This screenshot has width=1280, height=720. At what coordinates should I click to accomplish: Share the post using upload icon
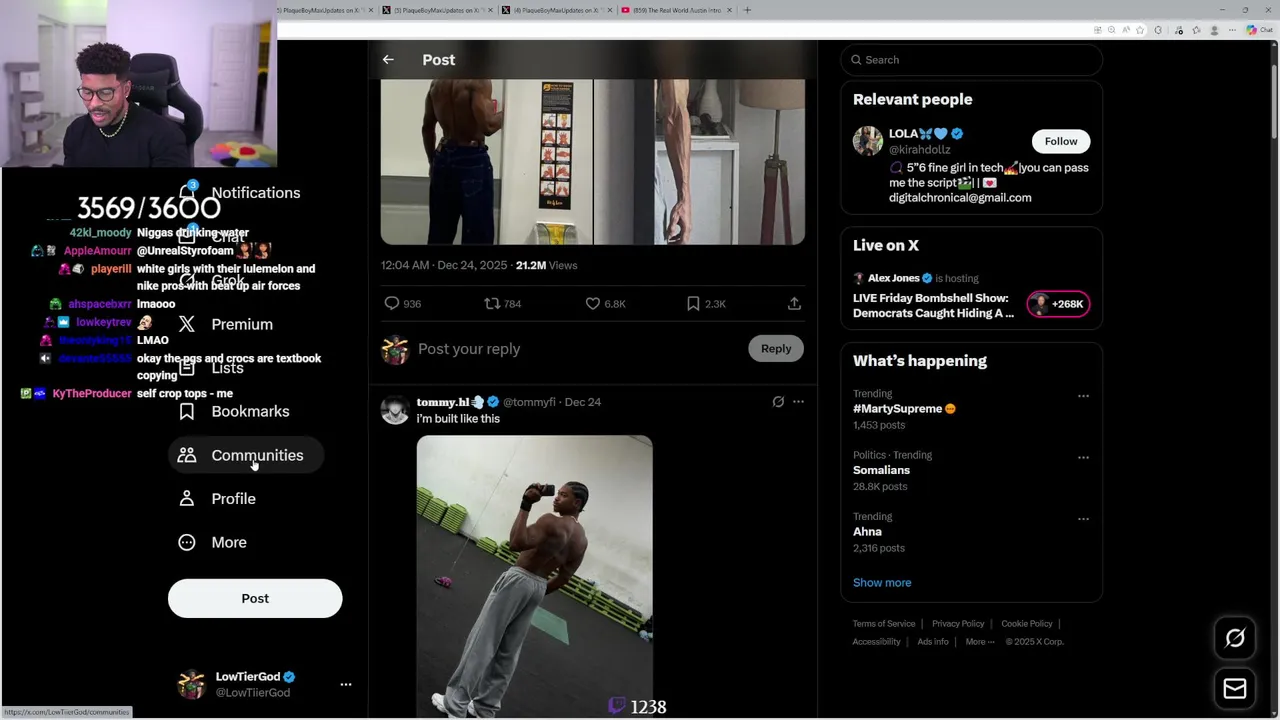[794, 304]
